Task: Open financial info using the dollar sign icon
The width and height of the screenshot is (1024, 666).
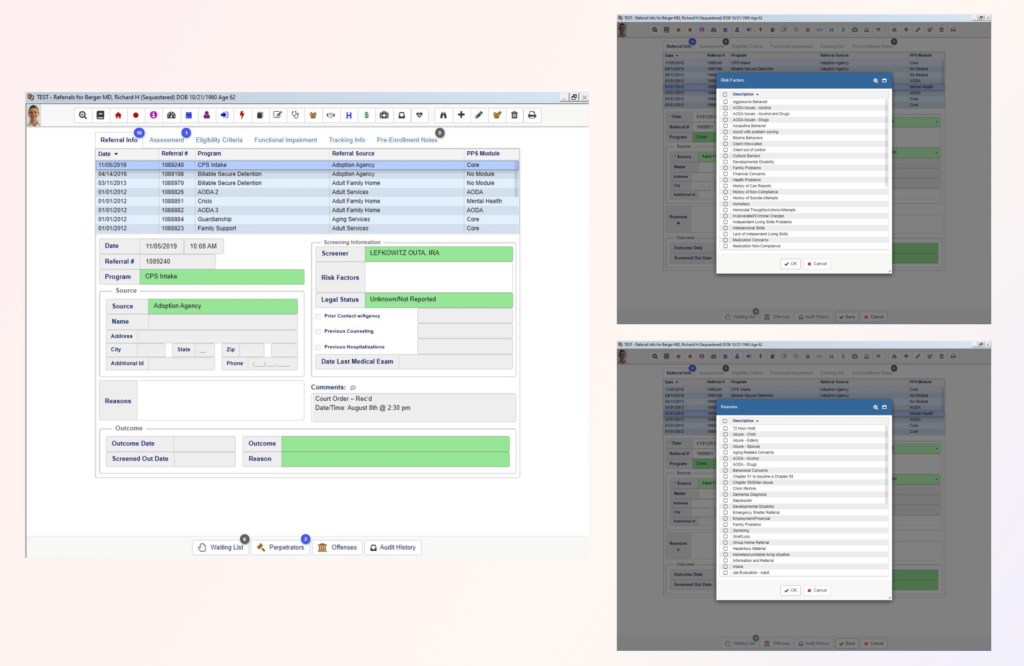Action: [x=367, y=114]
